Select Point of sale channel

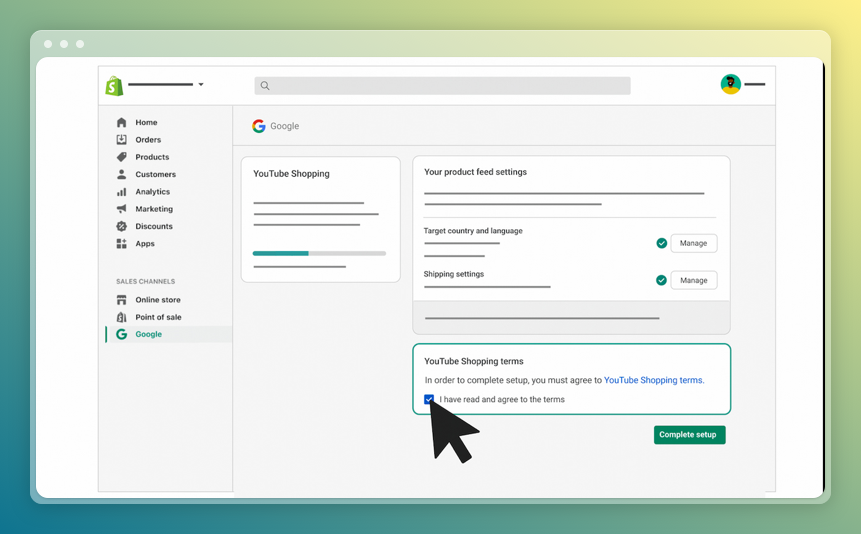pos(158,317)
